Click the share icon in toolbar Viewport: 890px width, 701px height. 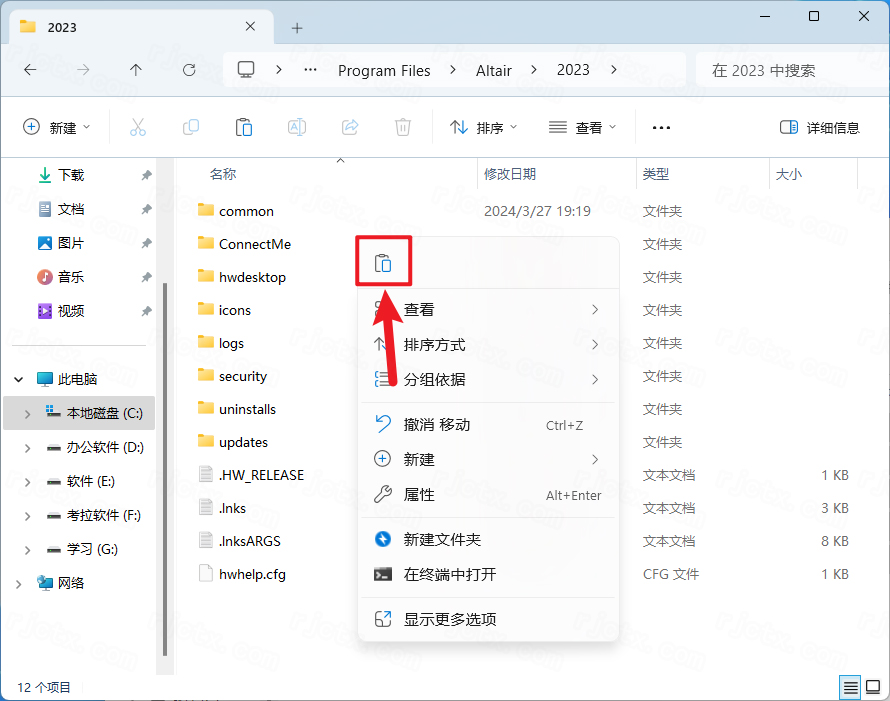point(350,127)
